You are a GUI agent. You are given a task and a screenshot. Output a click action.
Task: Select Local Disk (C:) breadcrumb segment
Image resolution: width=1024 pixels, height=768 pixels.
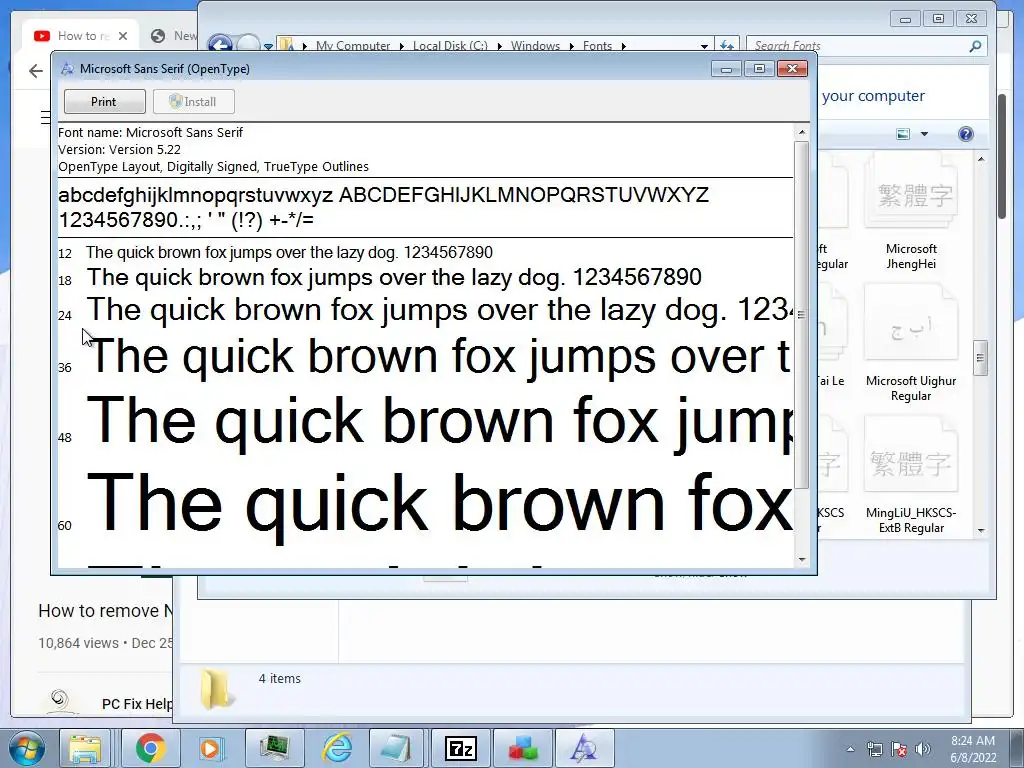pos(450,46)
